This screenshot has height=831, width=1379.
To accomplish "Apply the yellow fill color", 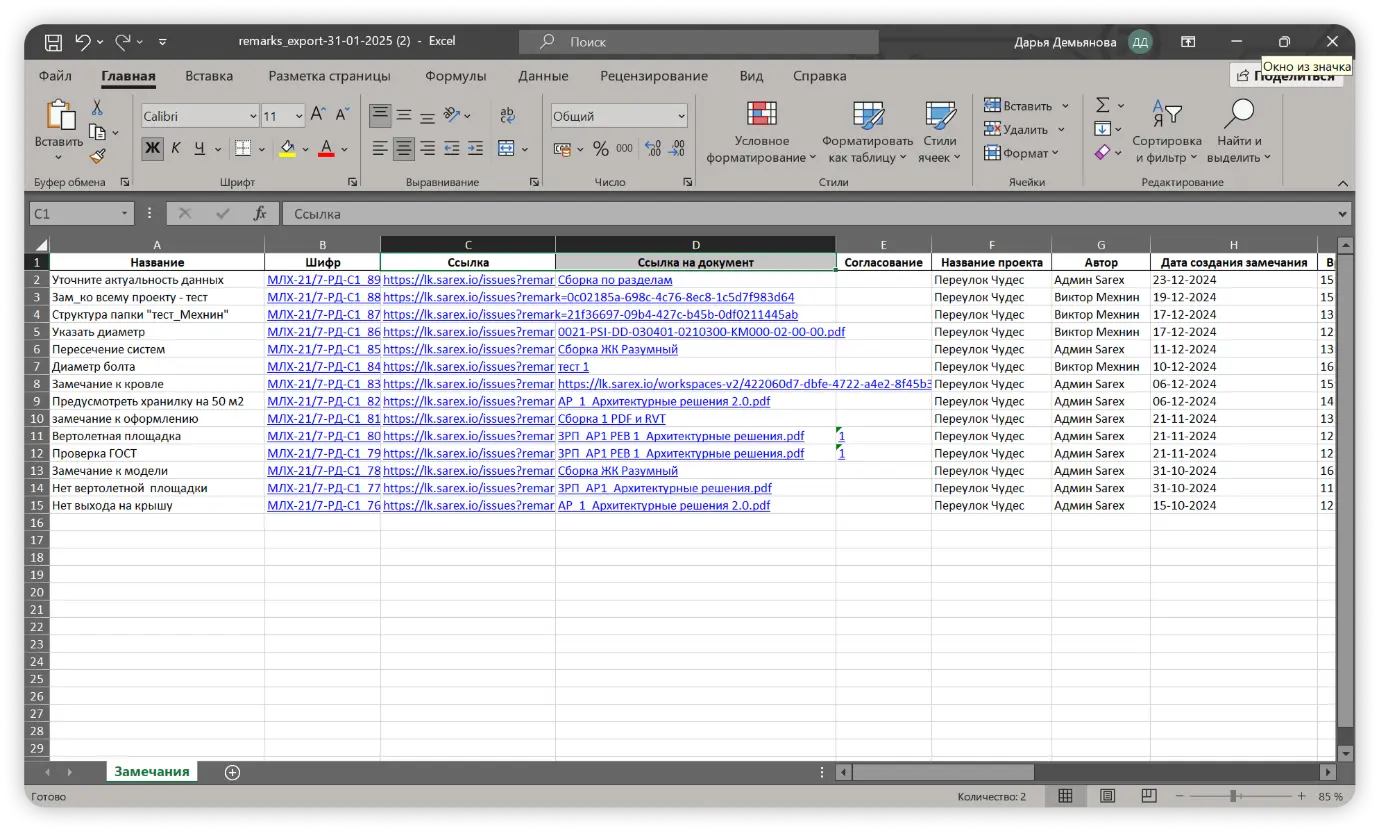I will click(x=287, y=149).
